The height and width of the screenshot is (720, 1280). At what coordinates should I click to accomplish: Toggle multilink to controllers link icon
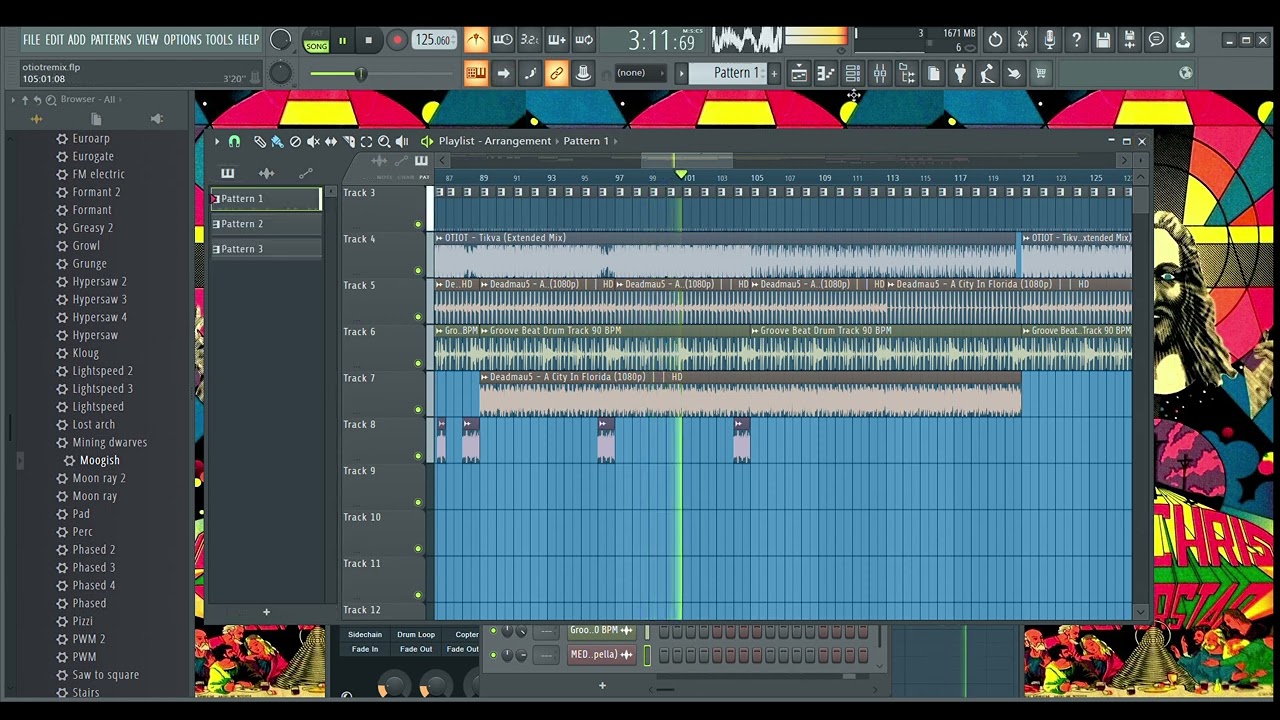[x=557, y=73]
